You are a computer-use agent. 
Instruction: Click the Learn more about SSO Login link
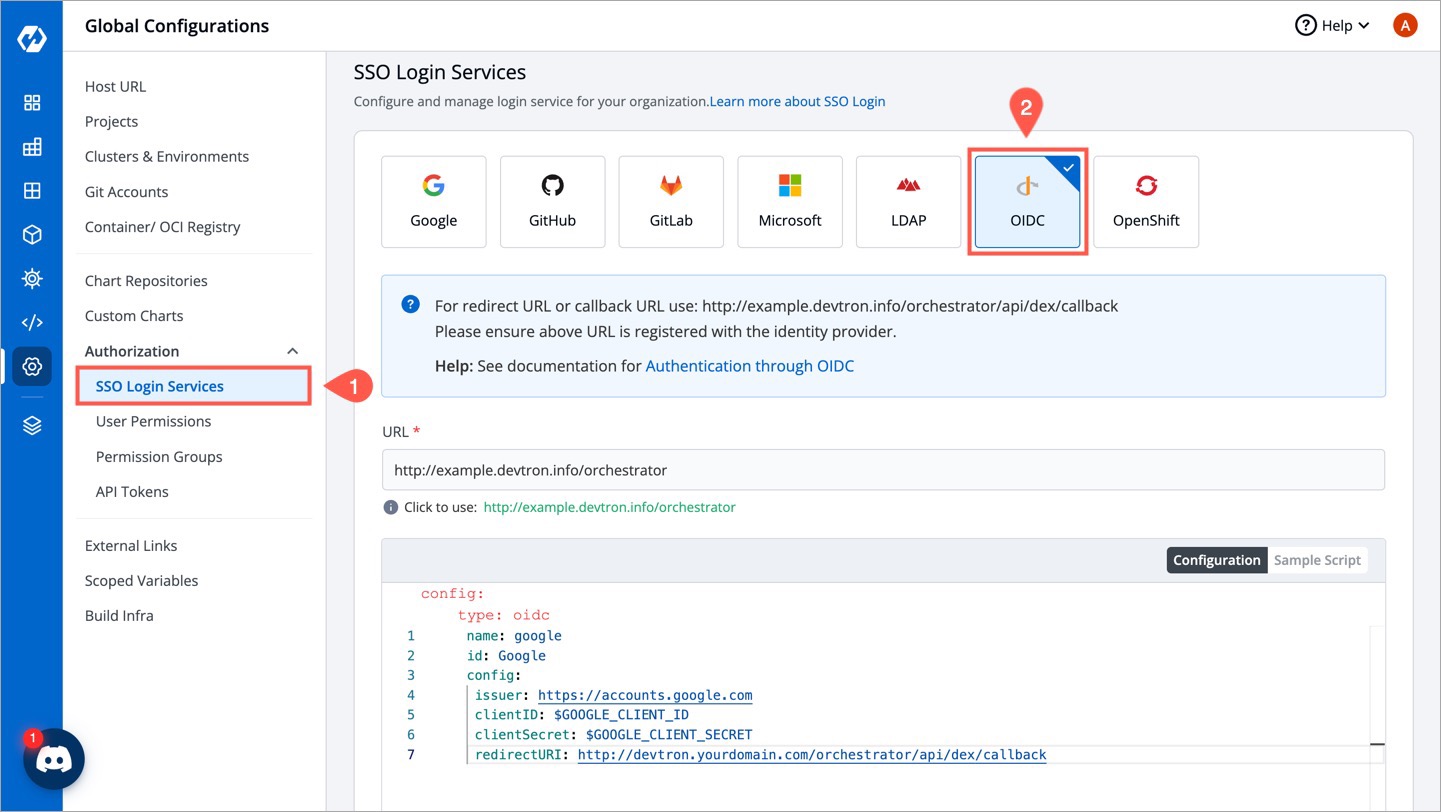click(x=797, y=101)
